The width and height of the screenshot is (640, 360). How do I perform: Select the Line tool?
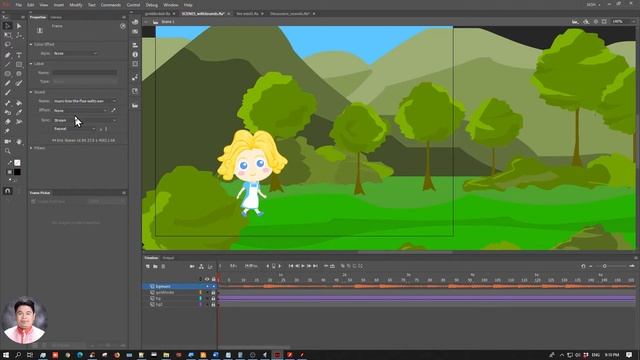point(7,64)
